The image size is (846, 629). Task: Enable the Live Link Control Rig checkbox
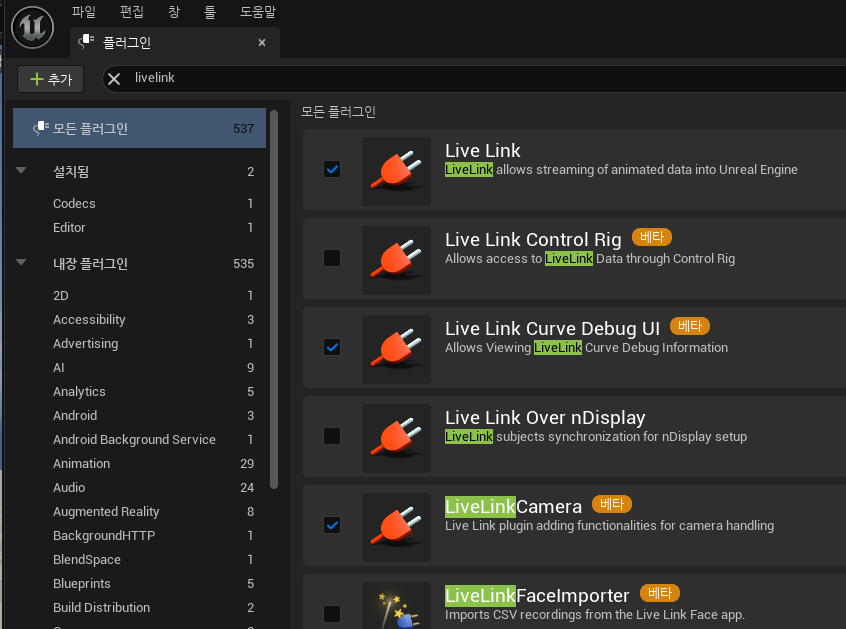[332, 258]
